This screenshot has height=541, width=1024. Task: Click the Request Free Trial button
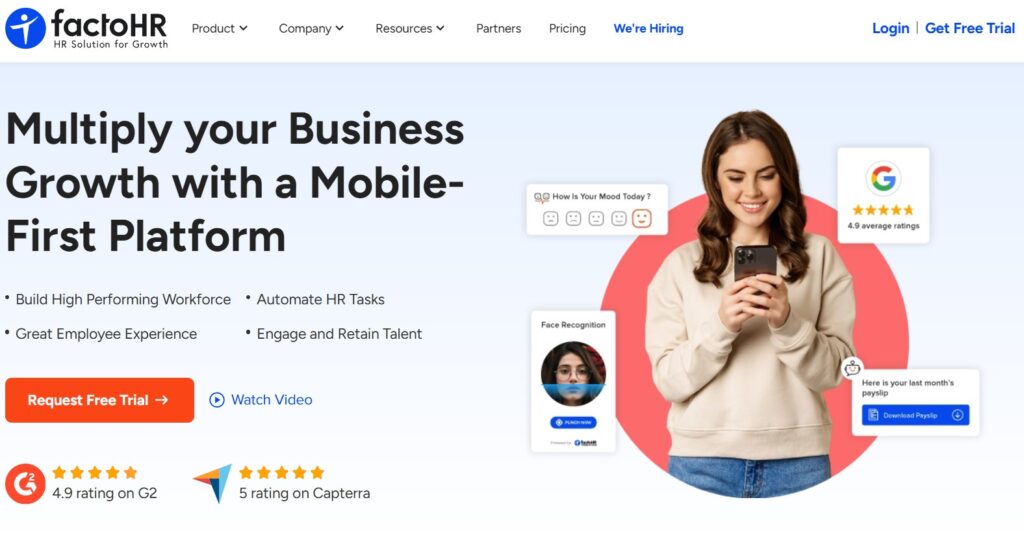(x=99, y=400)
